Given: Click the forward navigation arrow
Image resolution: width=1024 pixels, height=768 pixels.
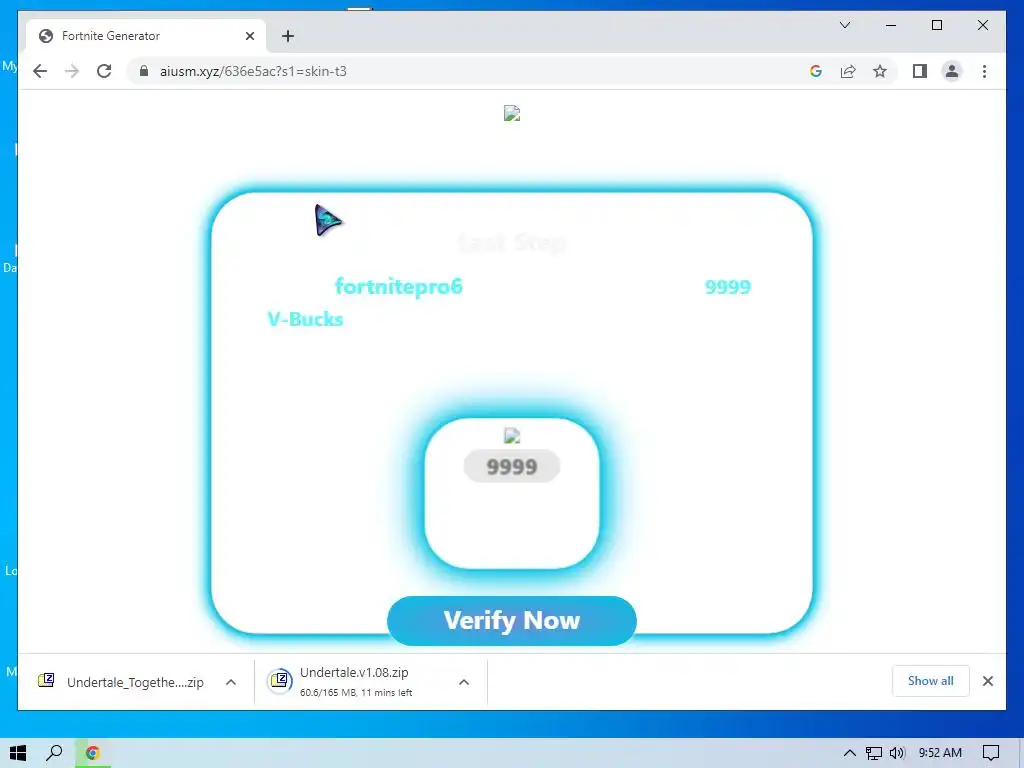Looking at the screenshot, I should pos(72,71).
